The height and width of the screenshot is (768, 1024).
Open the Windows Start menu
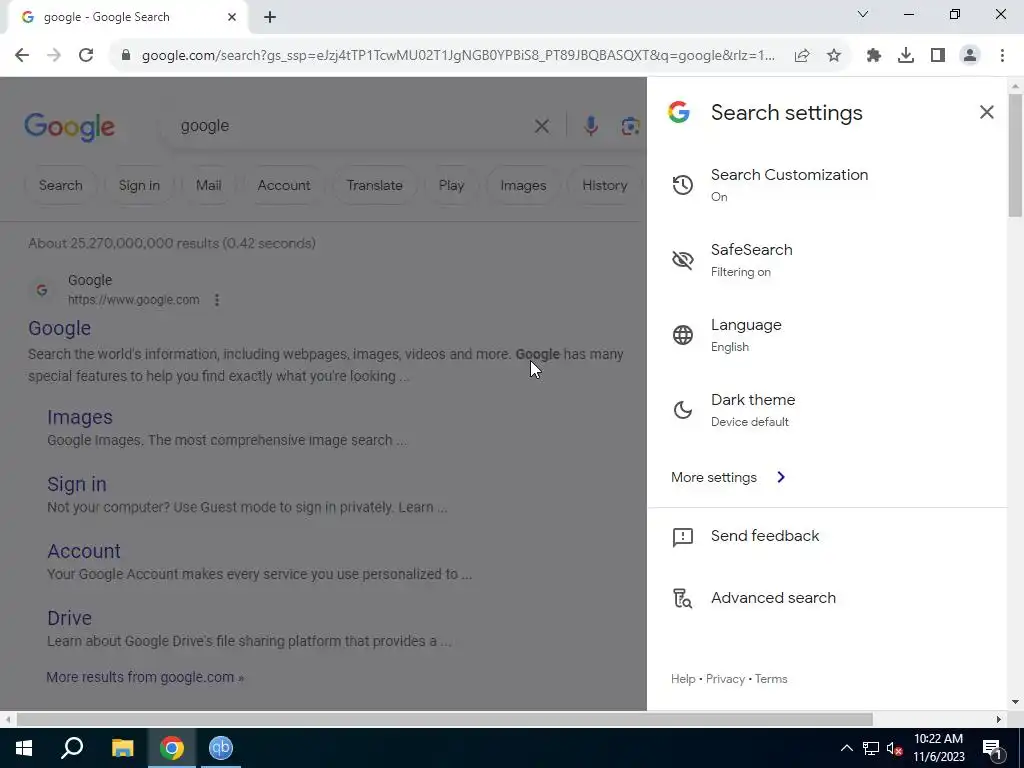click(x=24, y=748)
